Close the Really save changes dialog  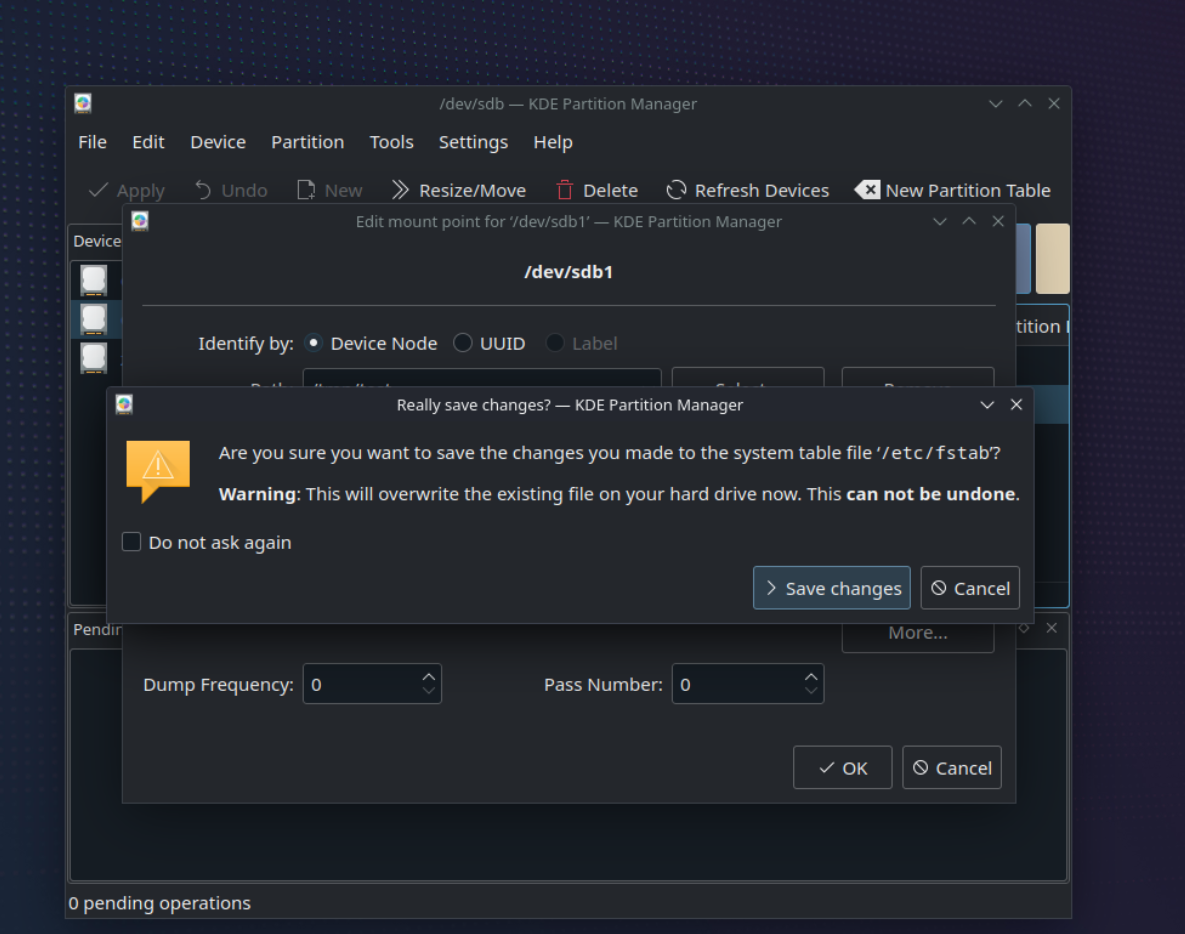coord(1016,405)
